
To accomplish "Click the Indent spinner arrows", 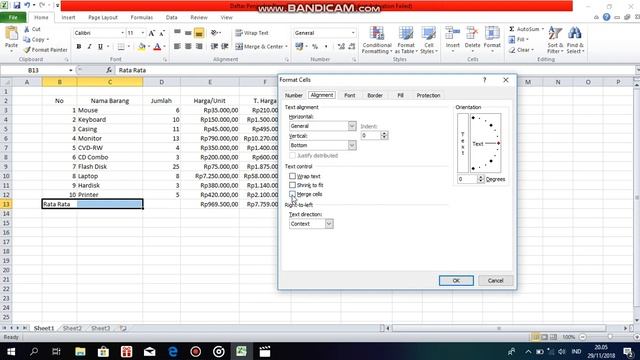I will pos(384,135).
